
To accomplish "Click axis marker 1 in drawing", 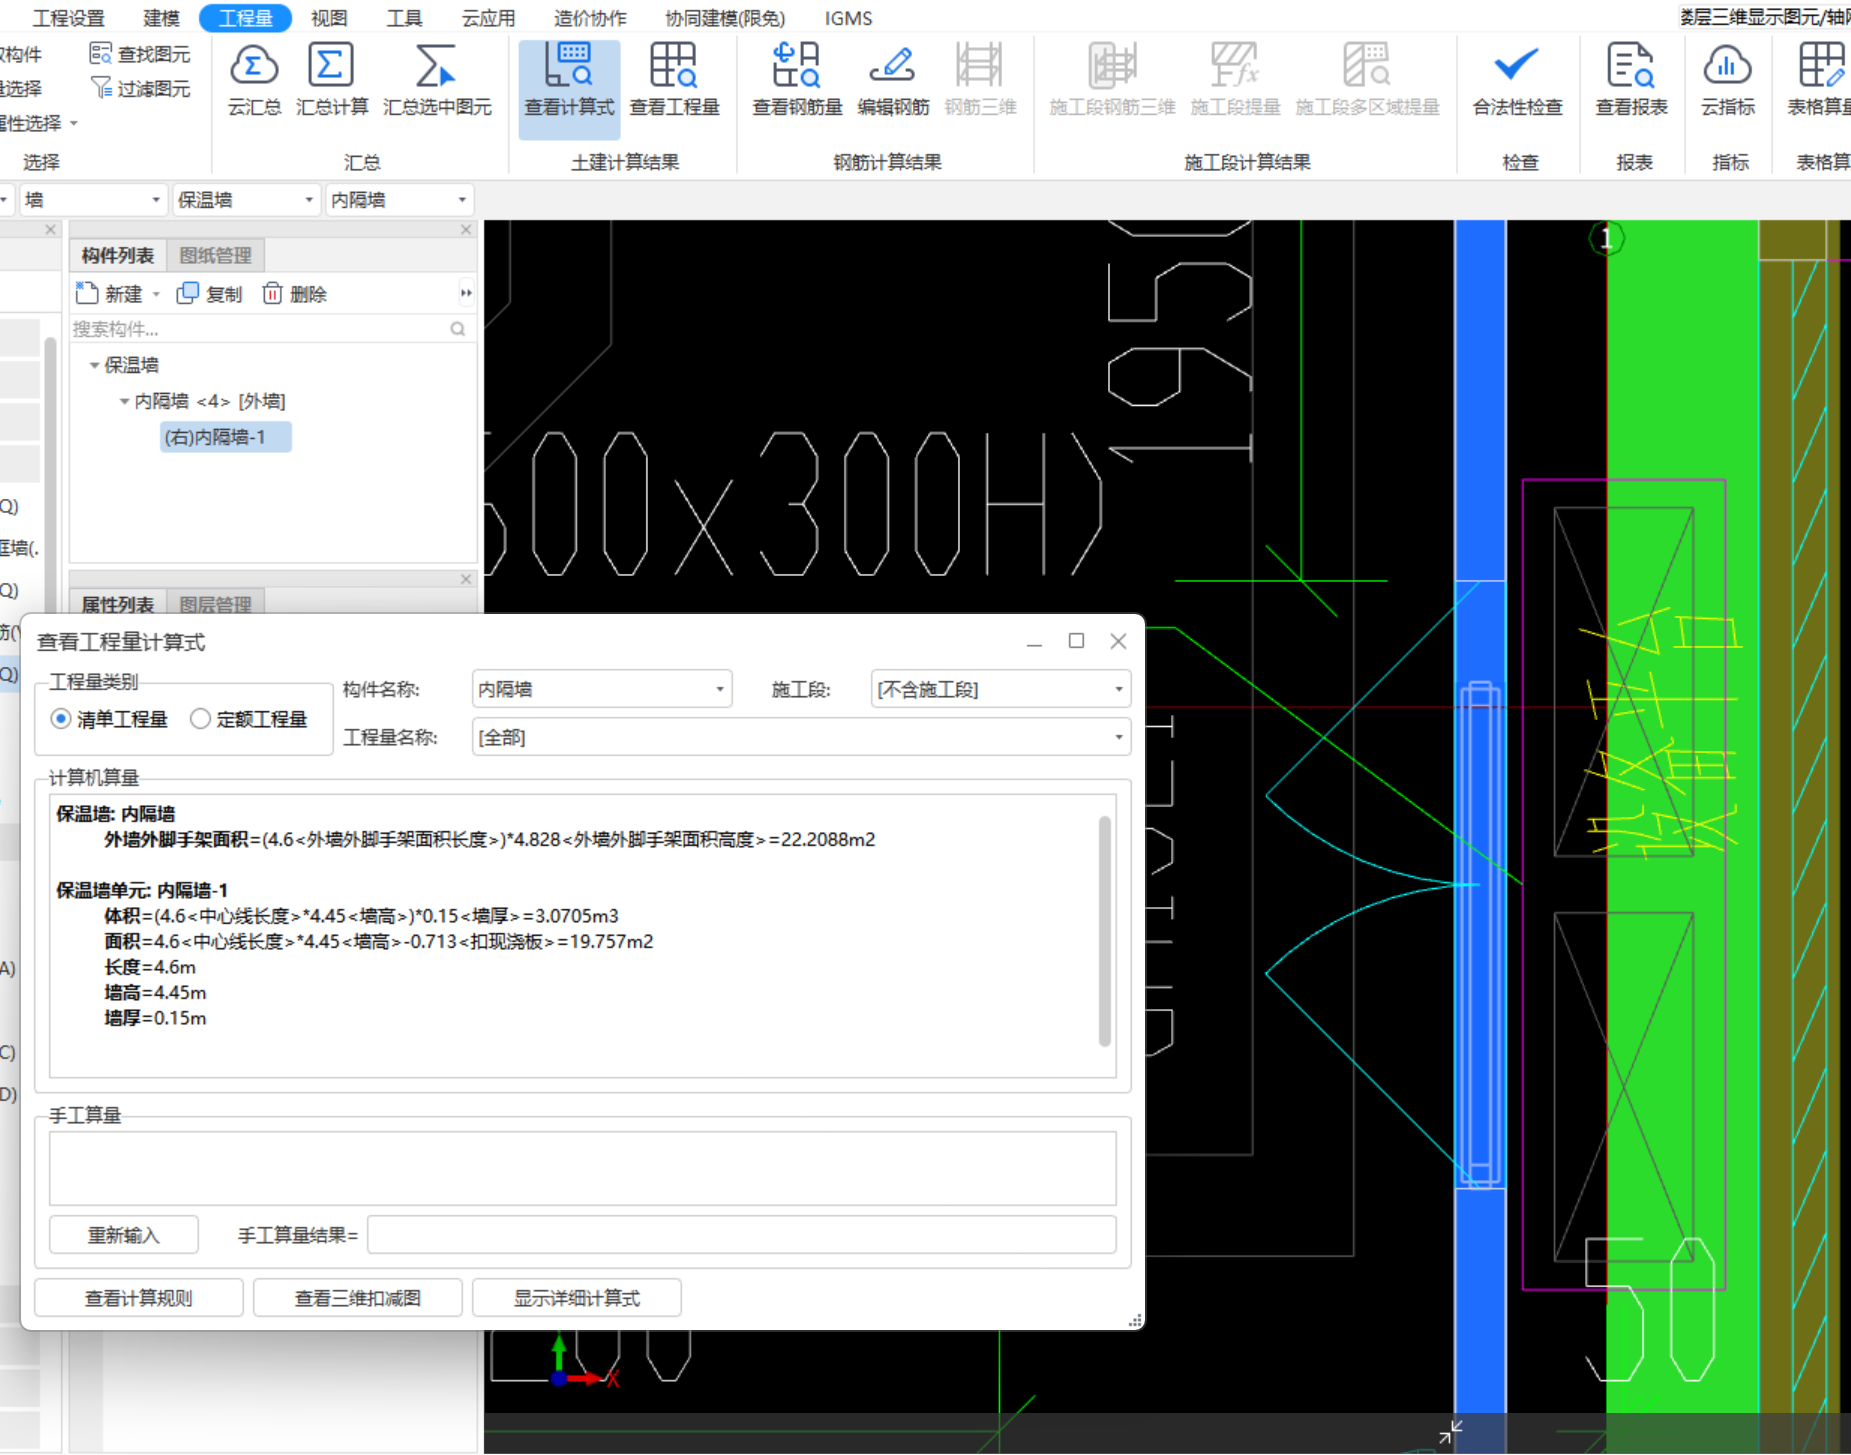I will click(x=1606, y=238).
